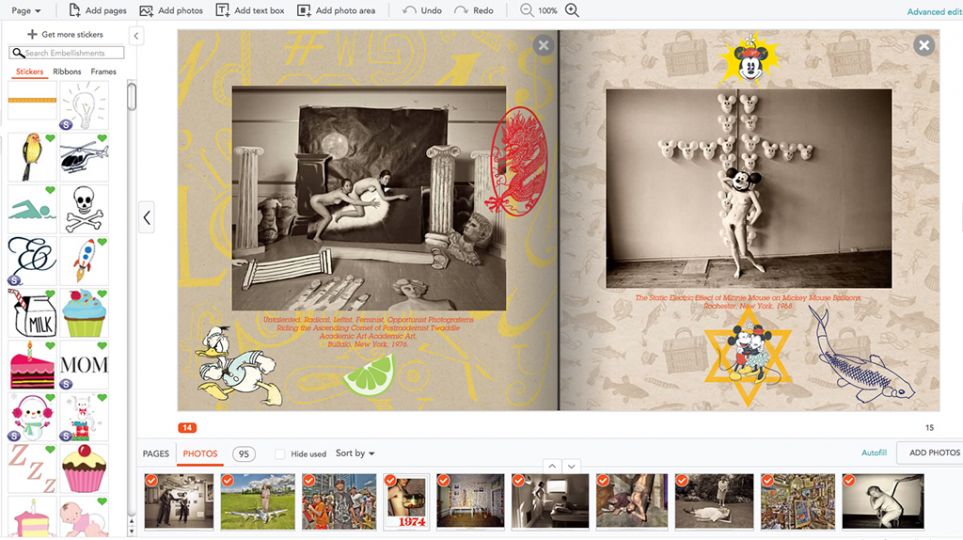963x540 pixels.
Task: Open the PAGES tab
Action: [156, 454]
